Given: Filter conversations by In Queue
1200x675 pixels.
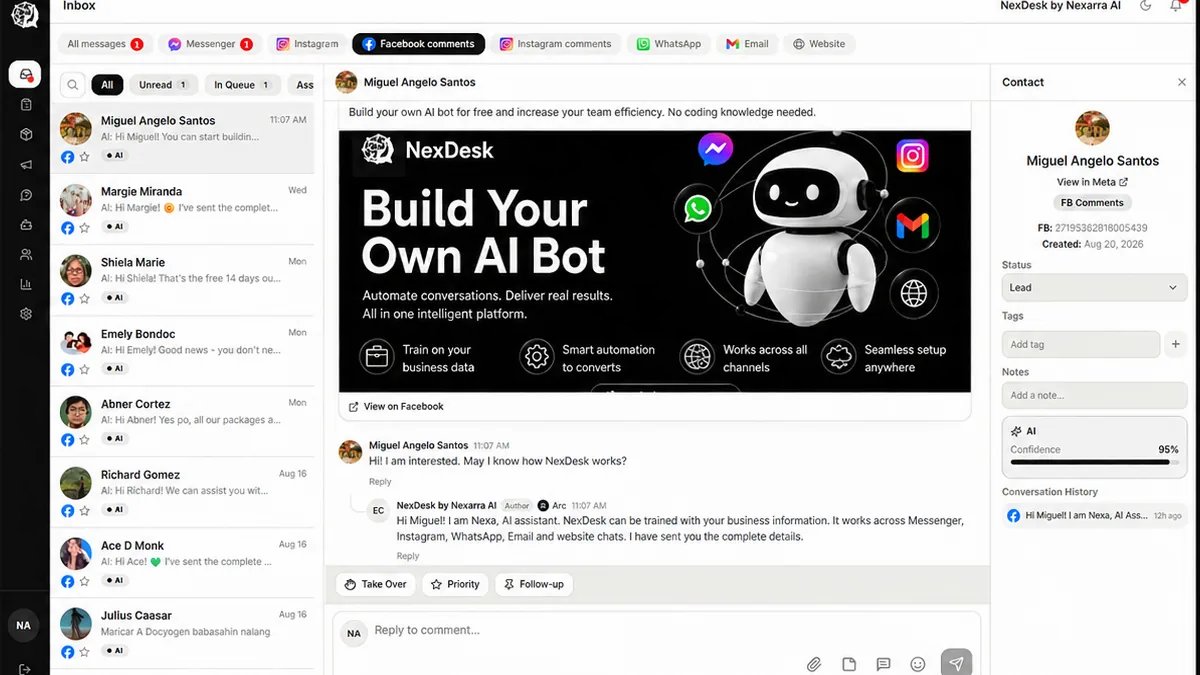Looking at the screenshot, I should (x=241, y=85).
